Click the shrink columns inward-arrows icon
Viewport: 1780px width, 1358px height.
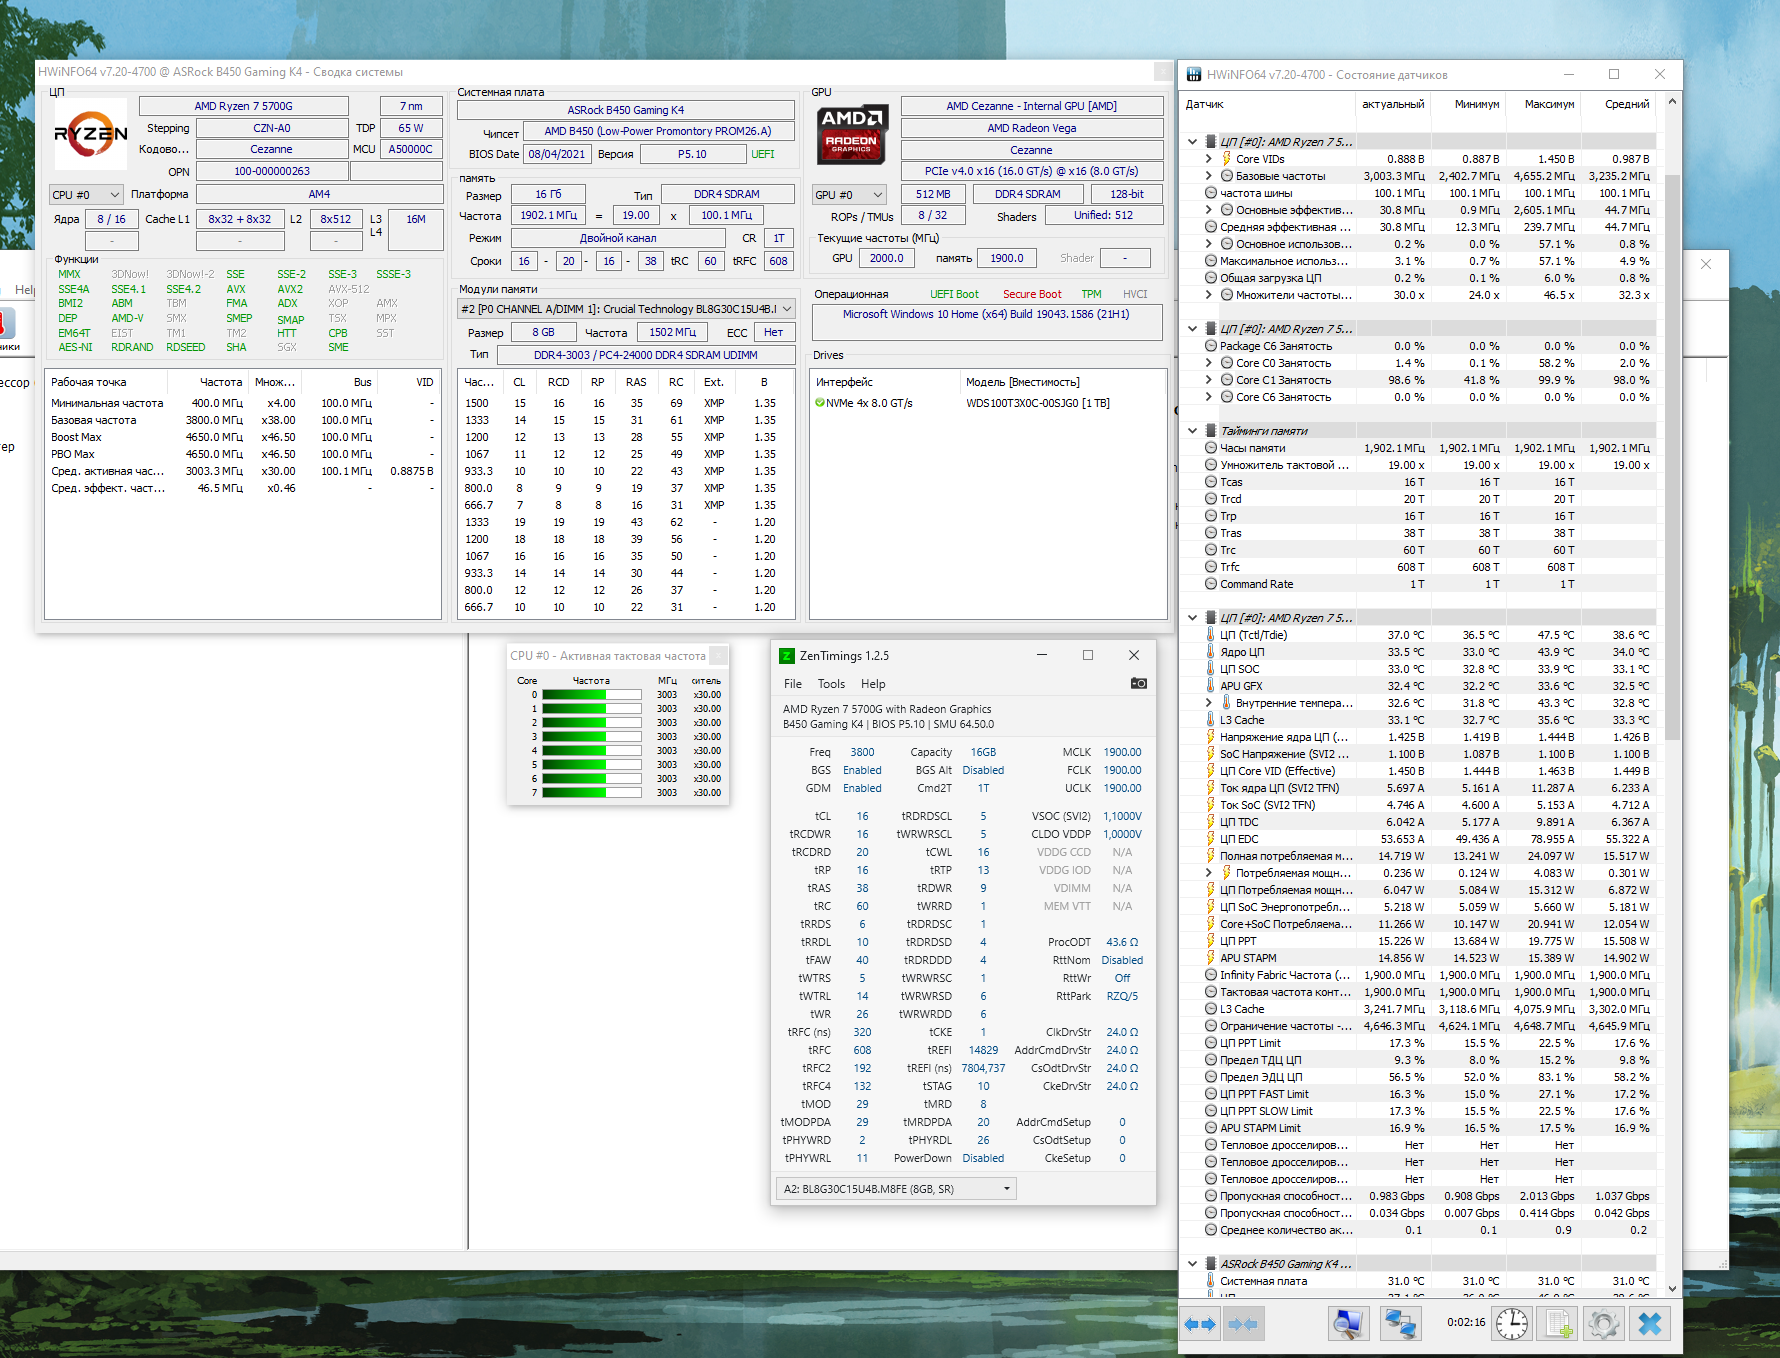1243,1324
